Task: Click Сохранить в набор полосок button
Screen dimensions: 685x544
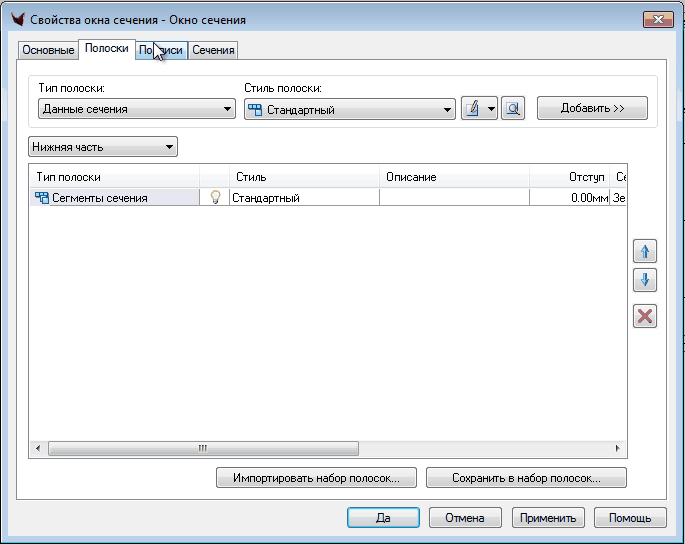Action: click(x=526, y=478)
